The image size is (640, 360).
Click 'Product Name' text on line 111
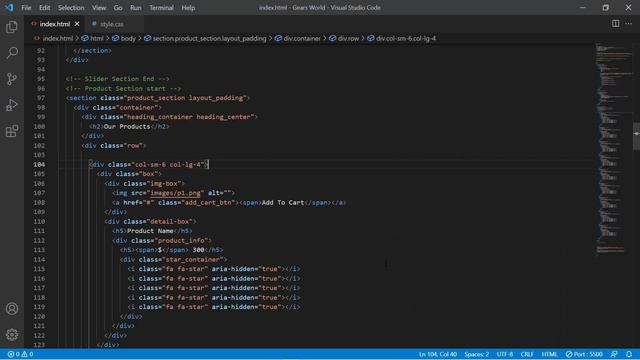pos(150,231)
